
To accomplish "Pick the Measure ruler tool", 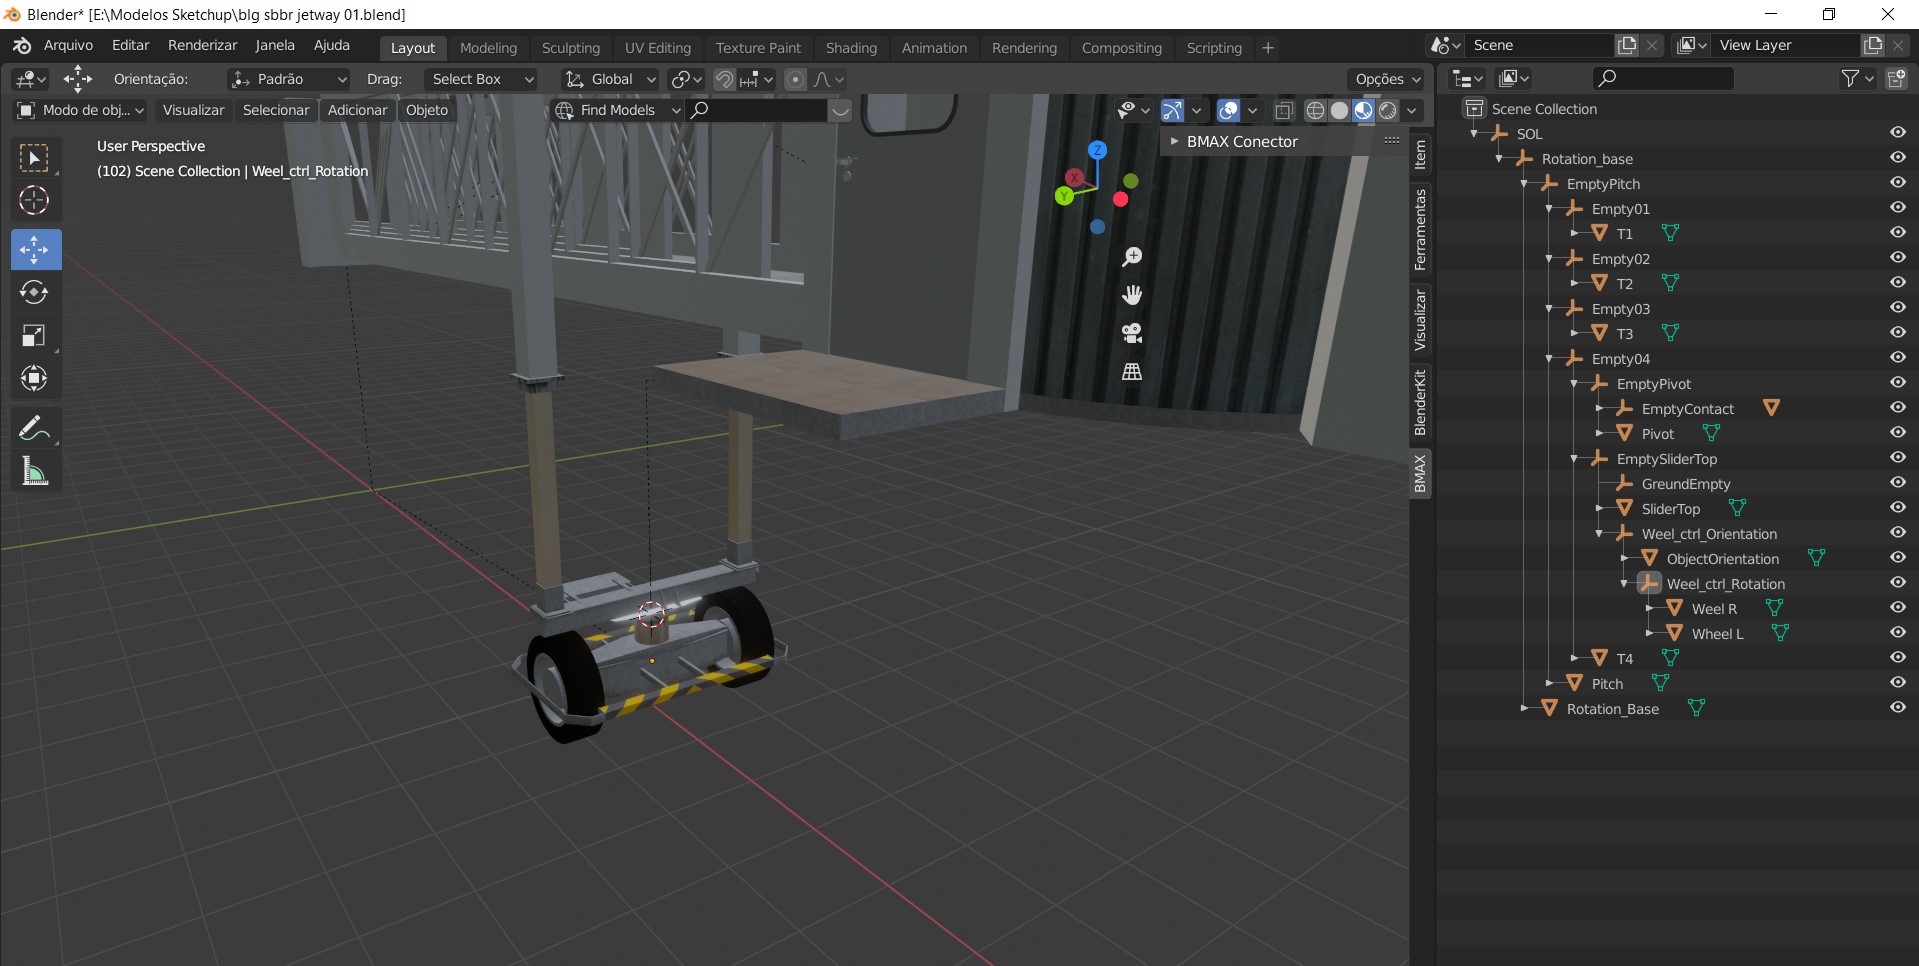I will point(34,472).
